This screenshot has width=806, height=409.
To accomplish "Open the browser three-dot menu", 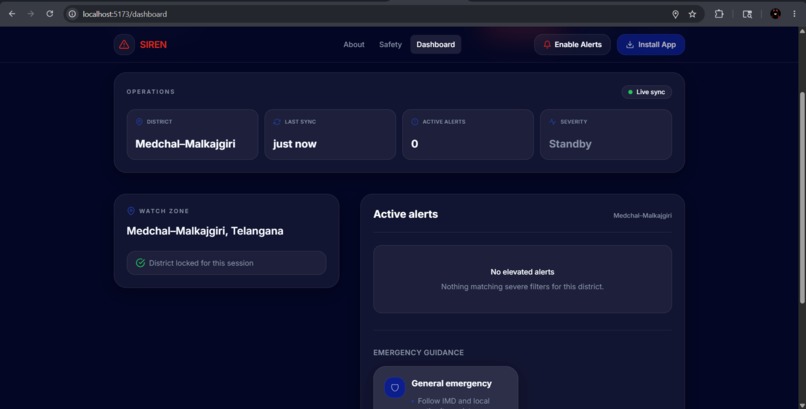I will [x=794, y=14].
